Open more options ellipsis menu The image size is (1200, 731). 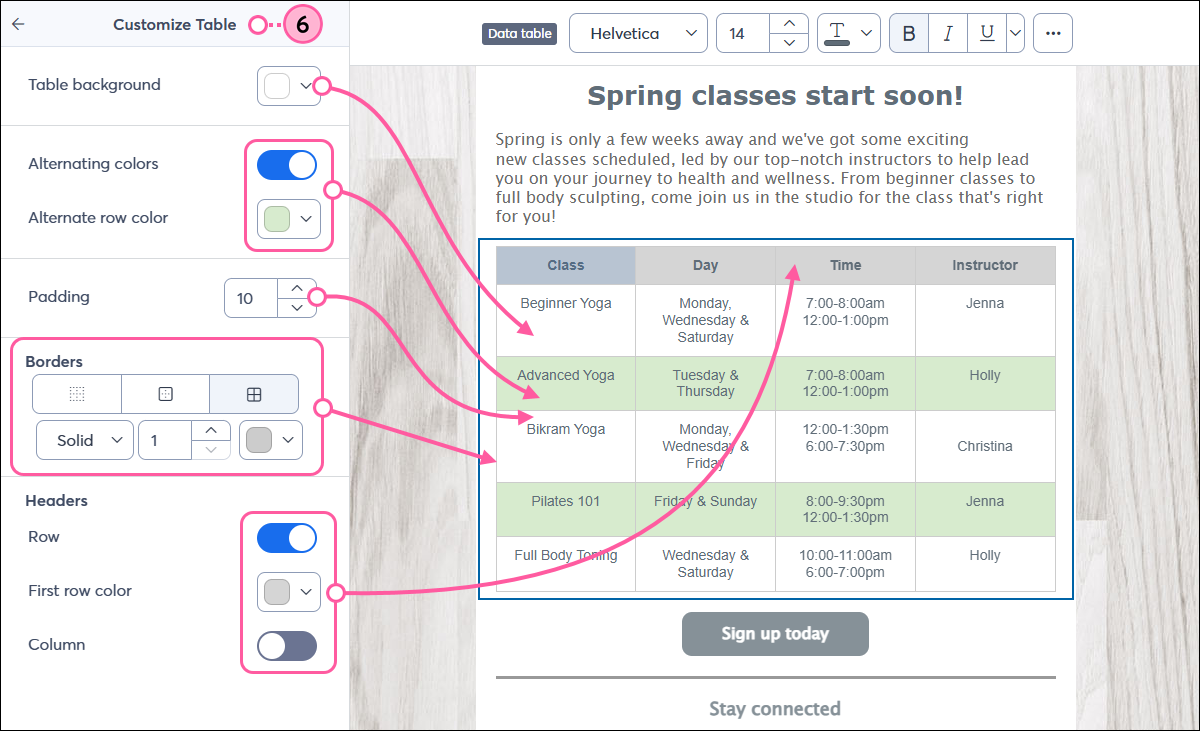coord(1052,33)
